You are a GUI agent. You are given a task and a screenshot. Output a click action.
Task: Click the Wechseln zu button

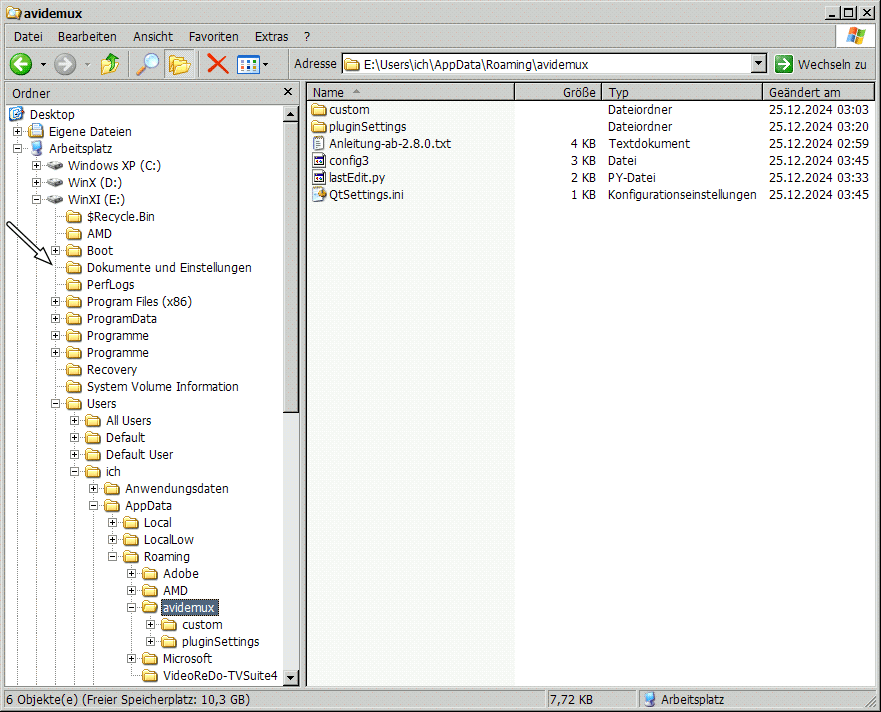pyautogui.click(x=821, y=65)
